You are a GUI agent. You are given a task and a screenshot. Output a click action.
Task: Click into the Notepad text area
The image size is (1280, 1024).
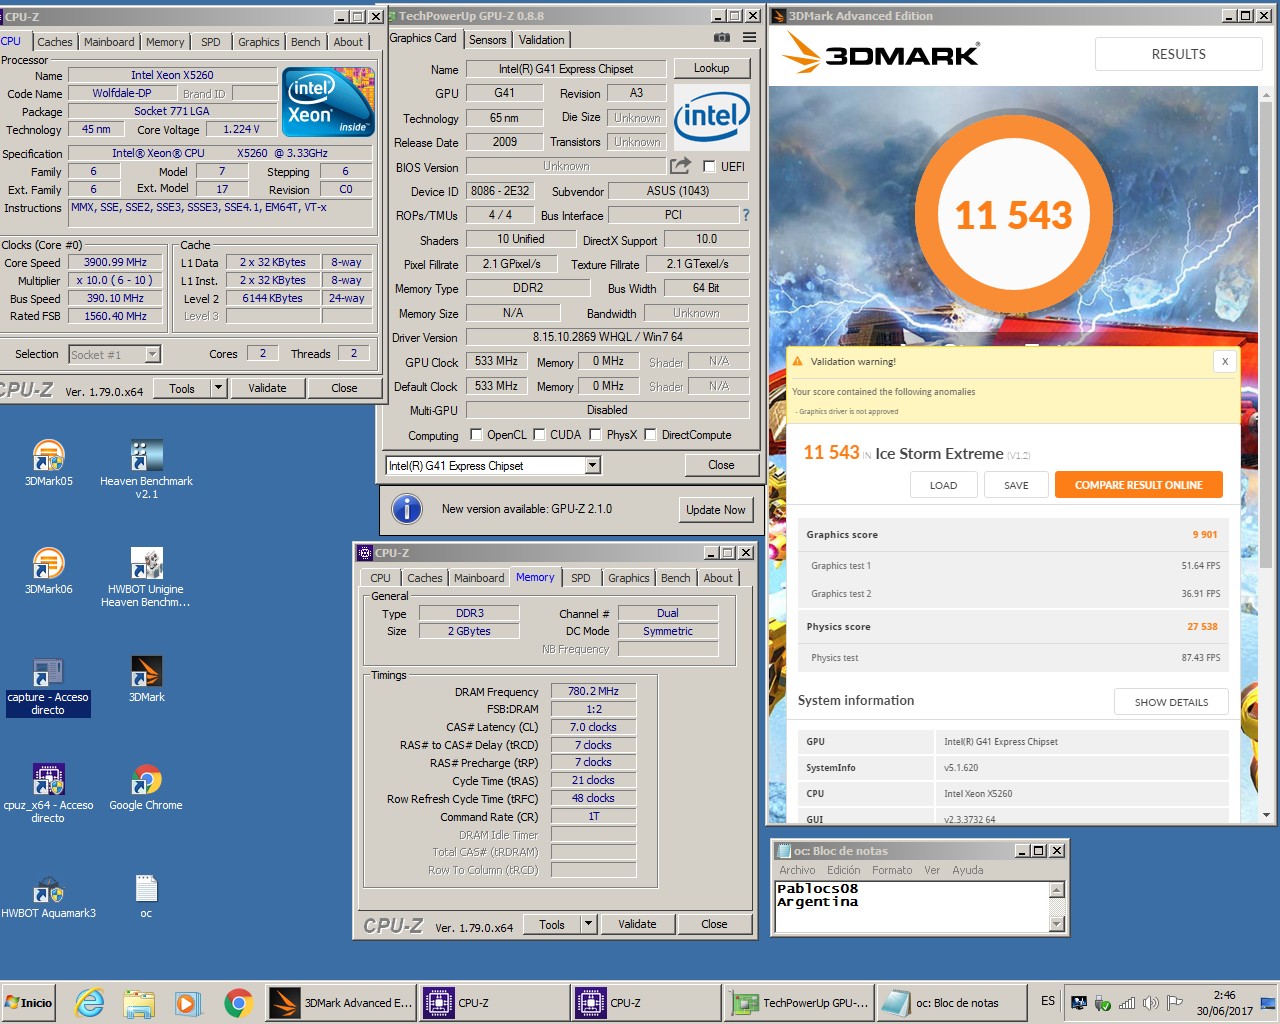point(912,907)
